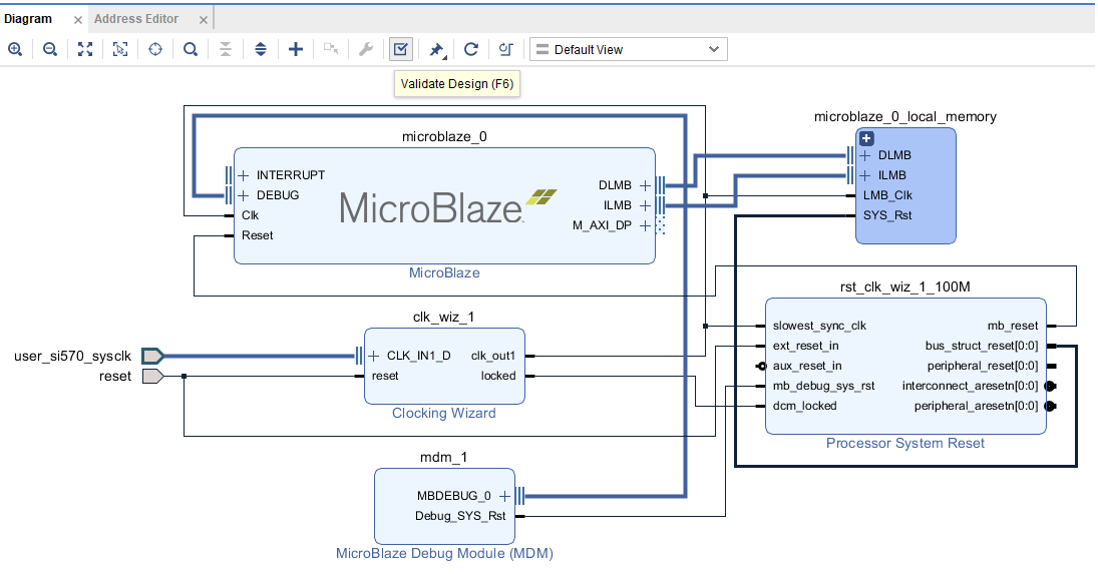1098x578 pixels.
Task: Expand MBDEBUG_0 interface on mdm_1
Action: click(505, 495)
